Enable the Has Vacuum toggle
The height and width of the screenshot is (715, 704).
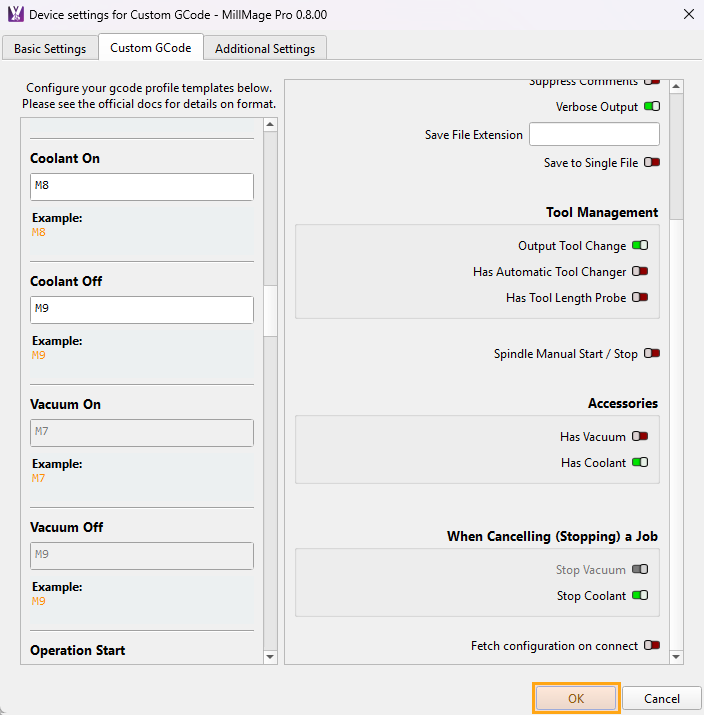point(640,437)
